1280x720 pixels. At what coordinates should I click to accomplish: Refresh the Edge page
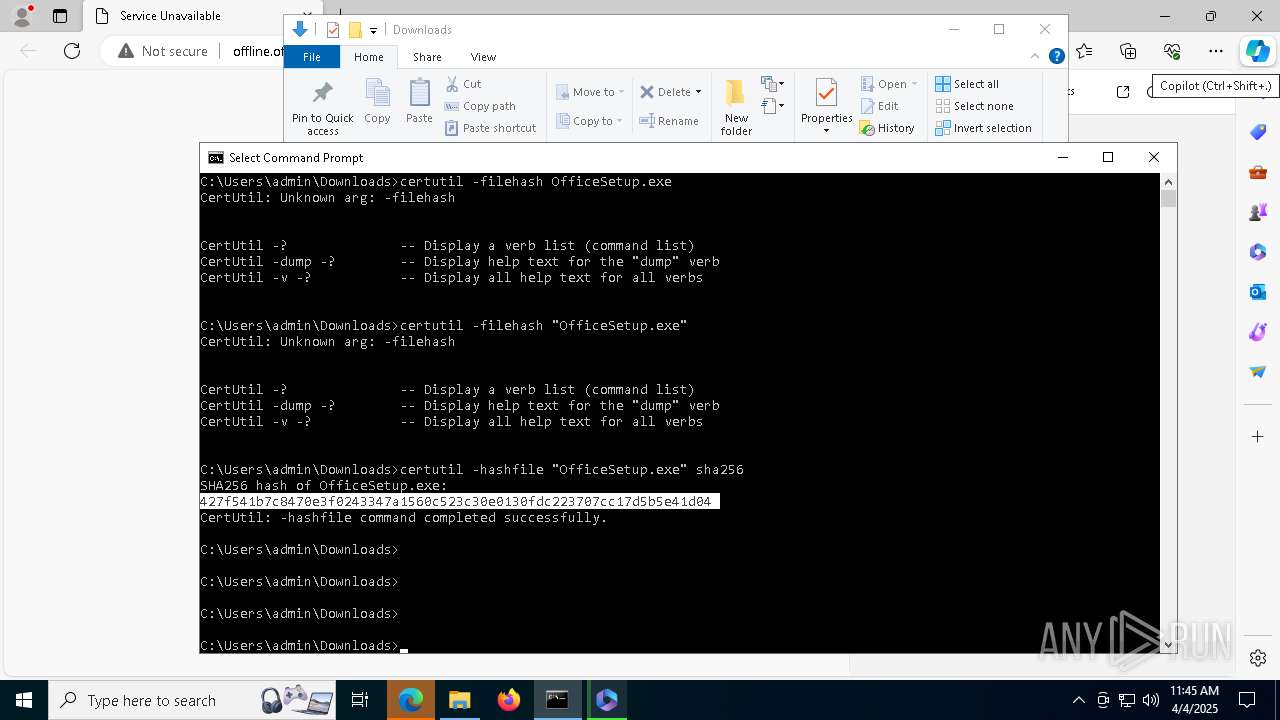(72, 51)
